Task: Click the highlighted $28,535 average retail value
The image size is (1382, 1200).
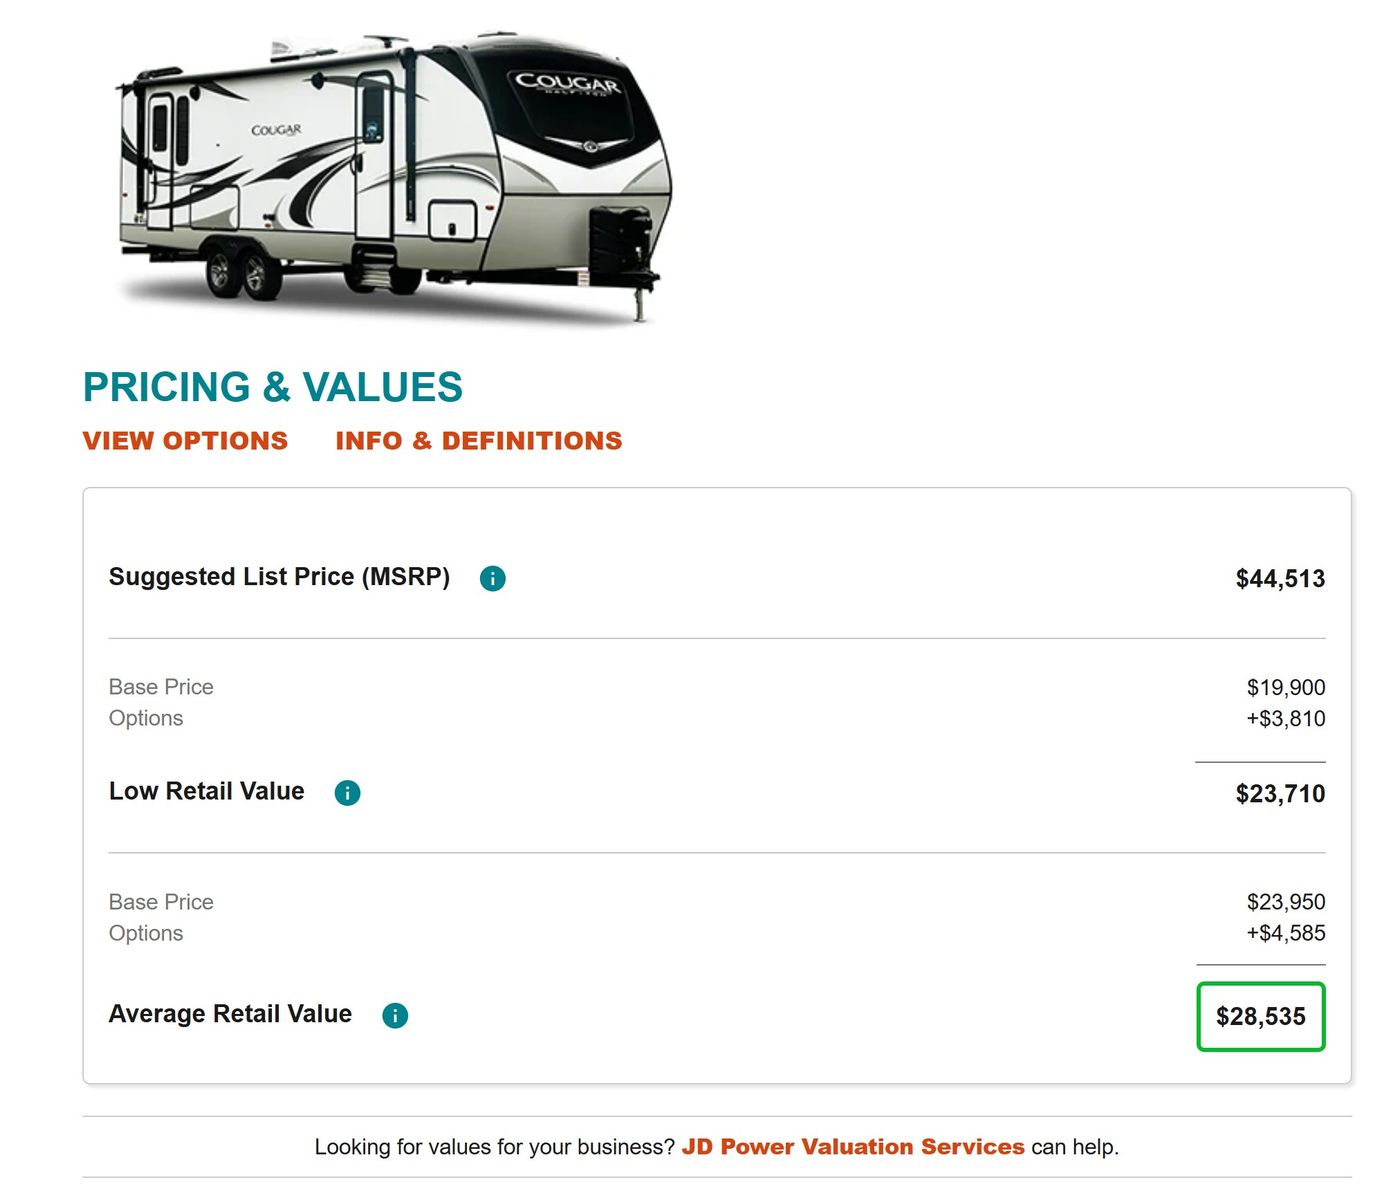Action: coord(1260,1017)
